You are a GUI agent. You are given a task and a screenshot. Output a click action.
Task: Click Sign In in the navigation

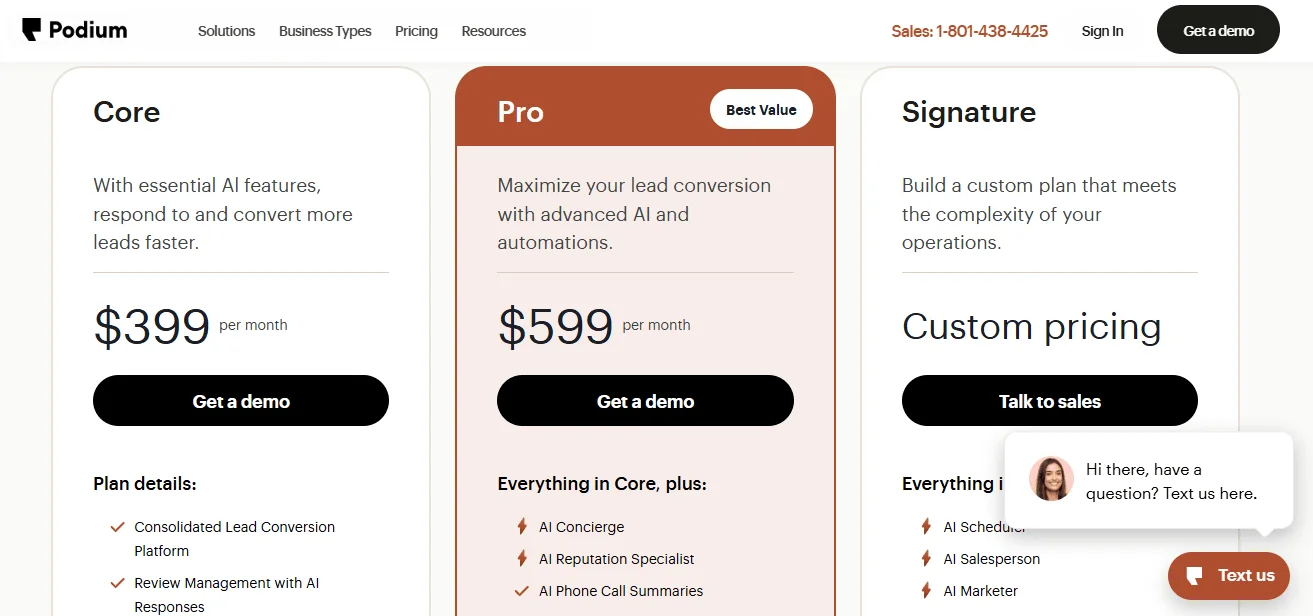tap(1102, 31)
